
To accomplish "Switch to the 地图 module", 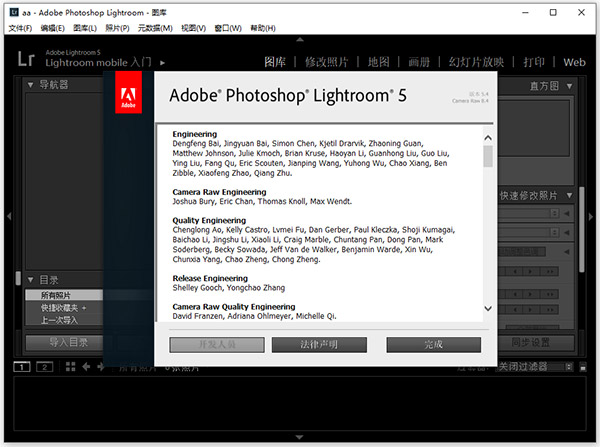I will 378,62.
